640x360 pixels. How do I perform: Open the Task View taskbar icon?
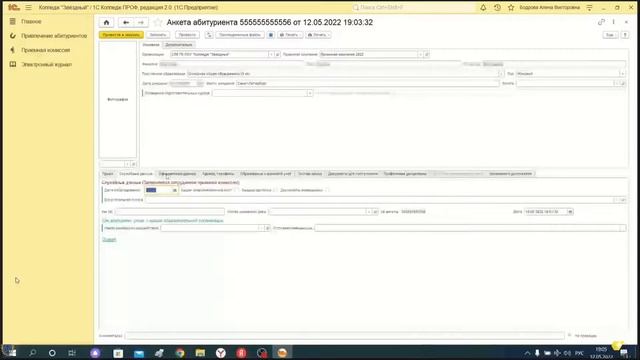point(72,353)
